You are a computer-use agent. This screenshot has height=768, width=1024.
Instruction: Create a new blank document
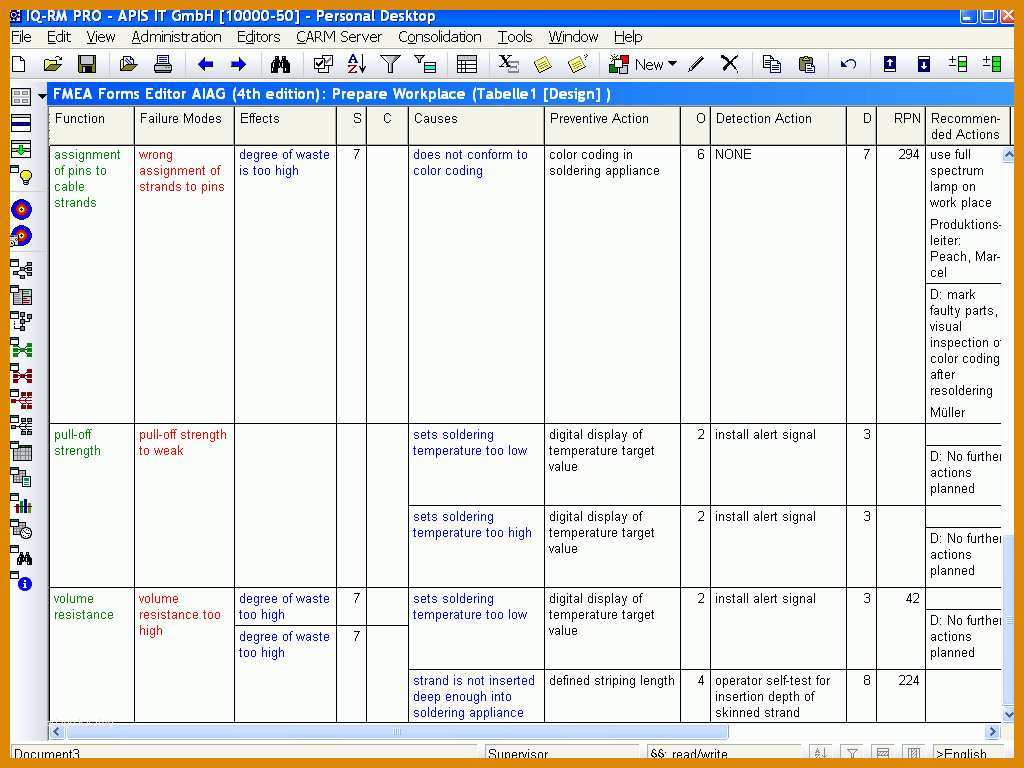tap(20, 64)
